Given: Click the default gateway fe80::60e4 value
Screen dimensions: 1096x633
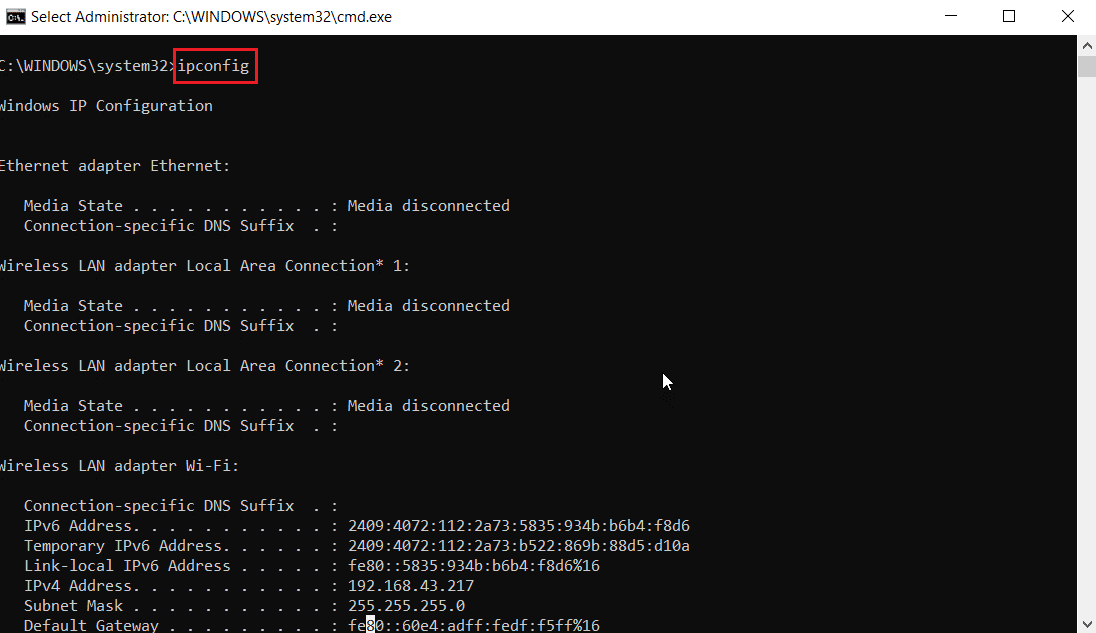Looking at the screenshot, I should click(x=474, y=625).
